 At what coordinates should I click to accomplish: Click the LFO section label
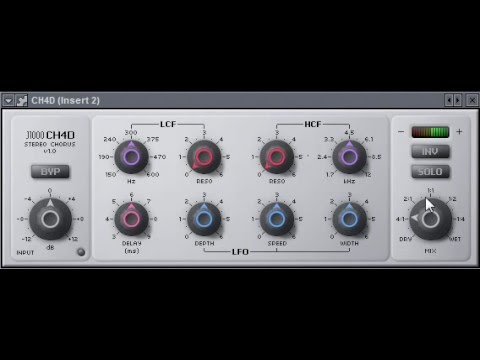click(x=240, y=252)
